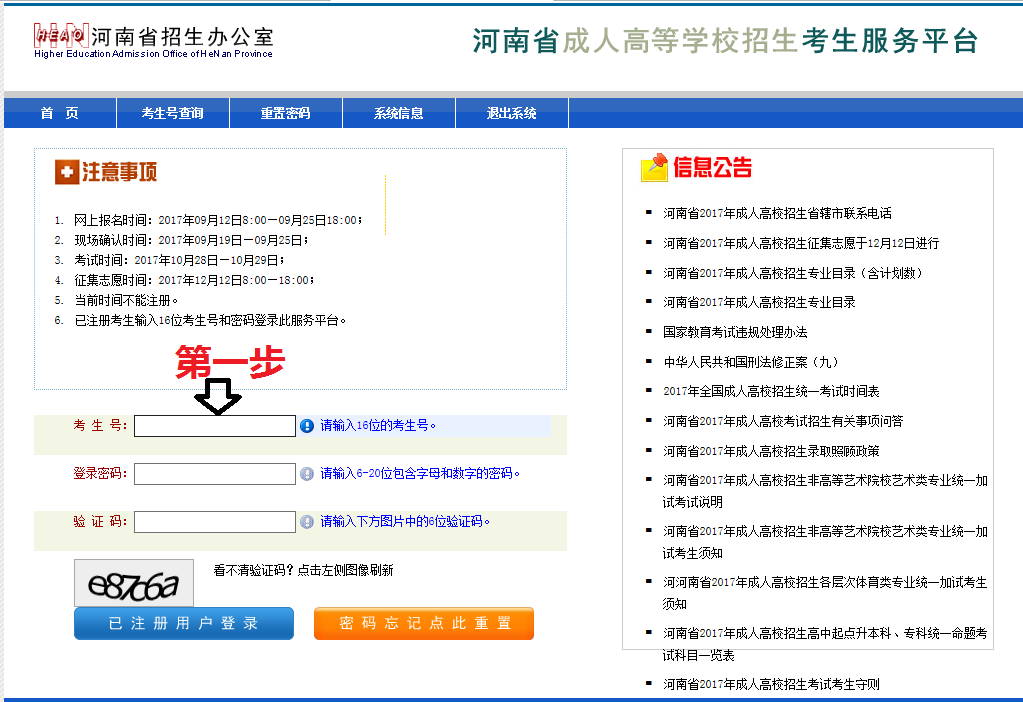The image size is (1023, 702).
Task: Go to 重置密码 in navigation bar
Action: pyautogui.click(x=285, y=113)
